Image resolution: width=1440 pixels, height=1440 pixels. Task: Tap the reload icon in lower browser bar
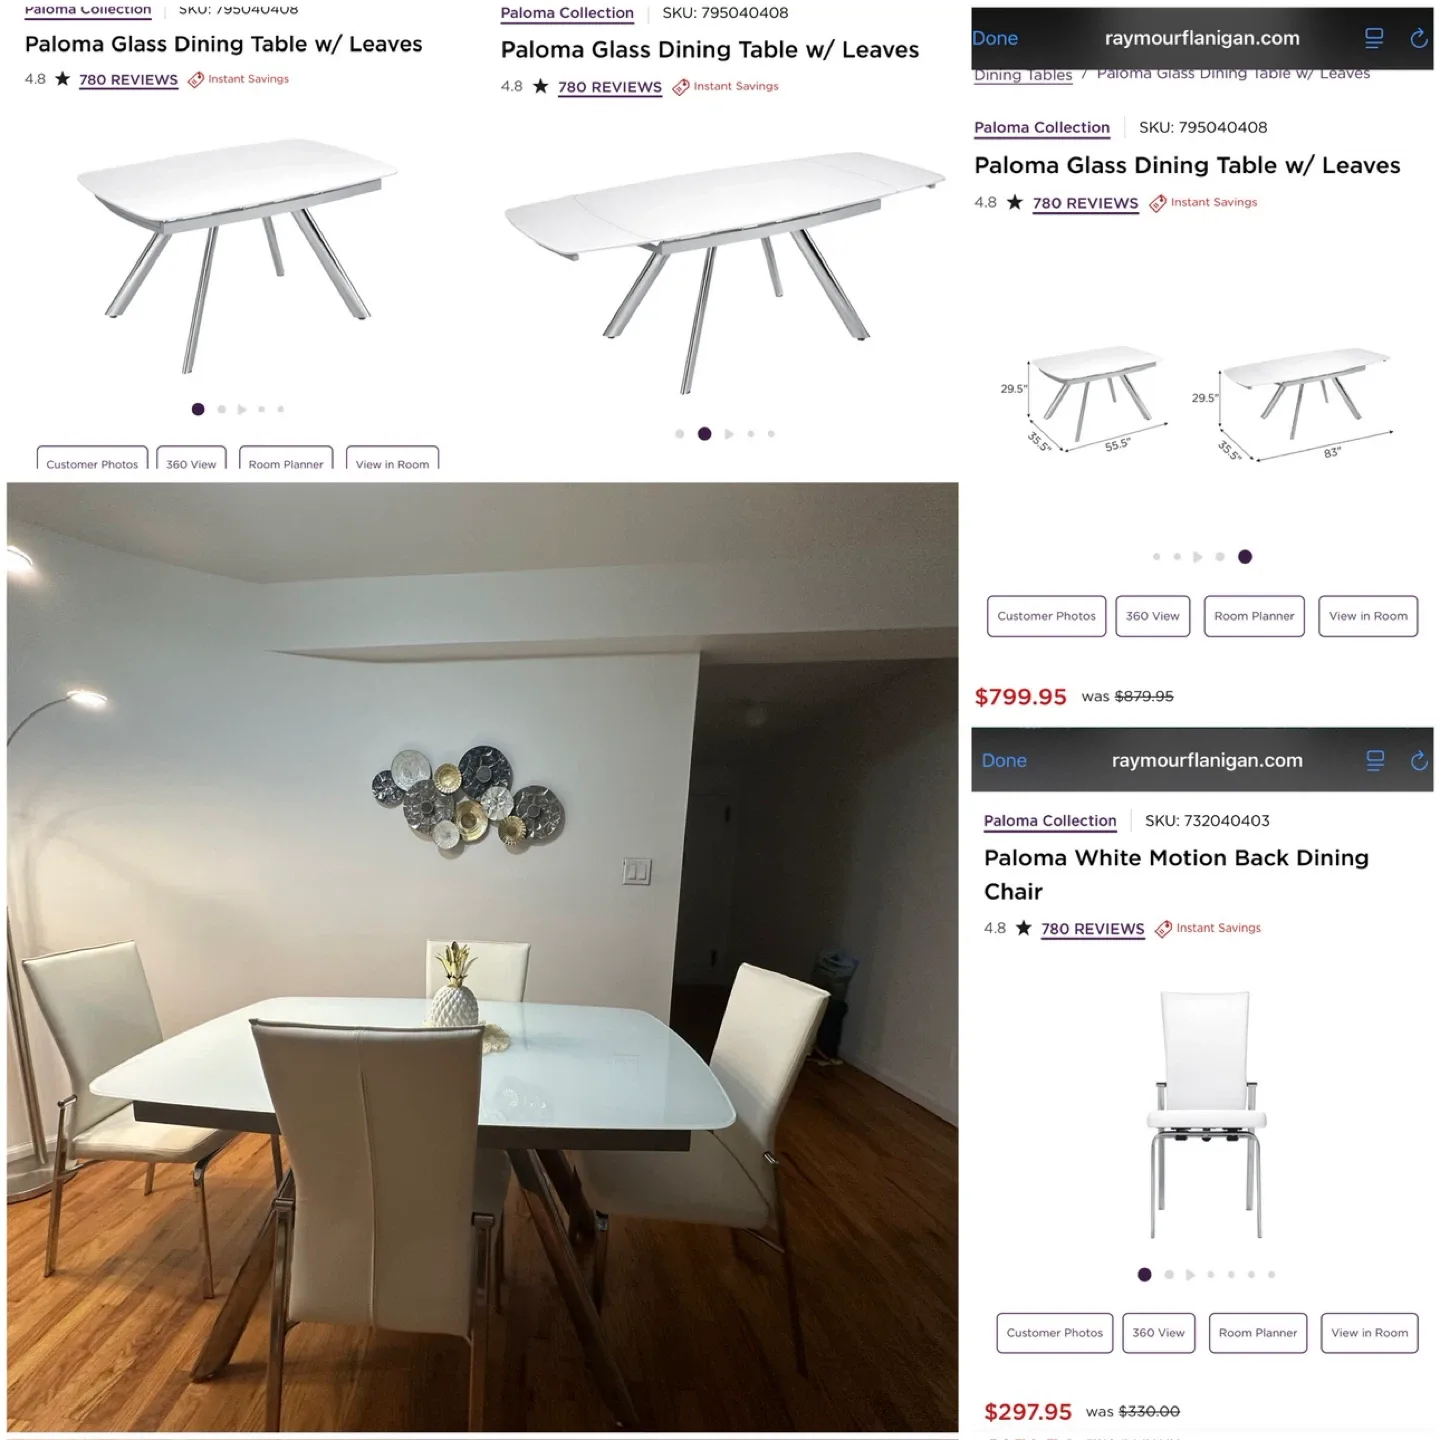tap(1418, 761)
